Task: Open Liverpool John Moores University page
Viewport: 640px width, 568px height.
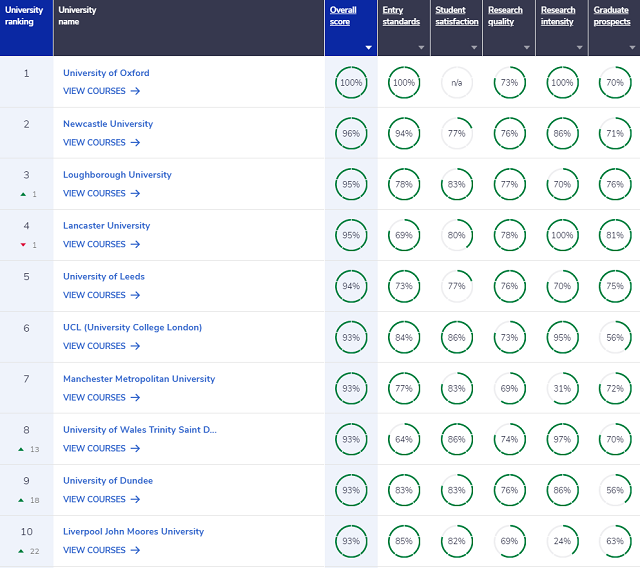Action: 133,532
